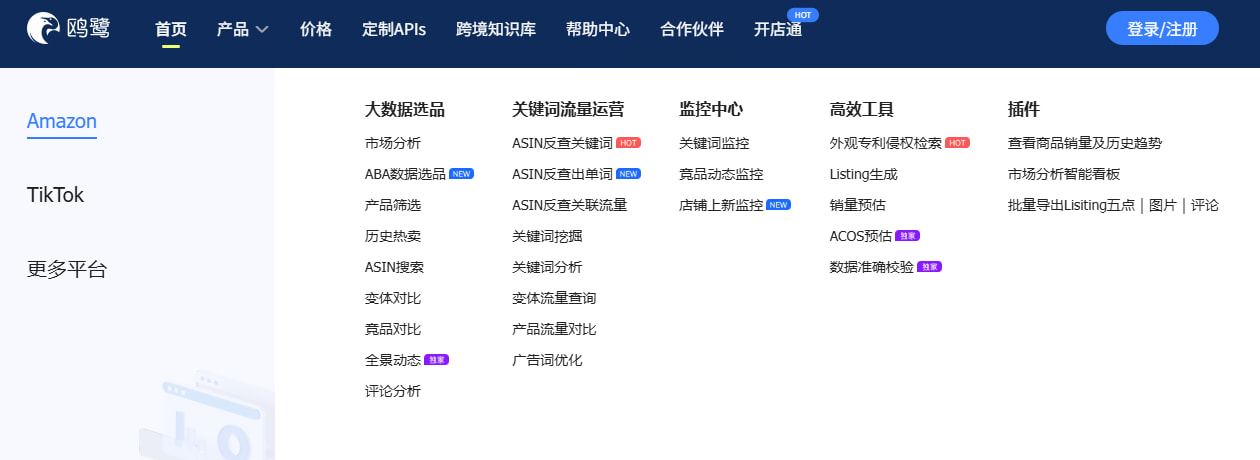Open the 销量预估 link
The width and height of the screenshot is (1260, 460).
[858, 205]
